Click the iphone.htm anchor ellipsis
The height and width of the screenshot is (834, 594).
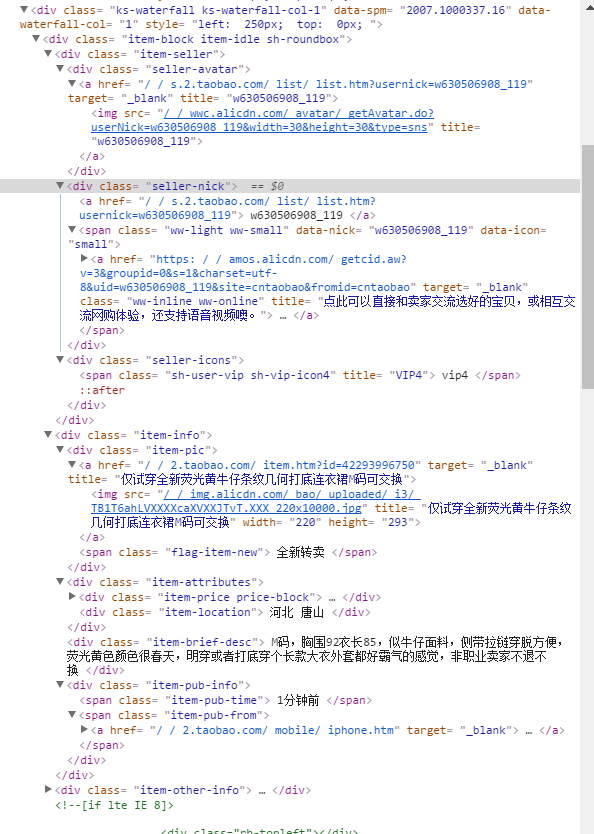pyautogui.click(x=529, y=730)
